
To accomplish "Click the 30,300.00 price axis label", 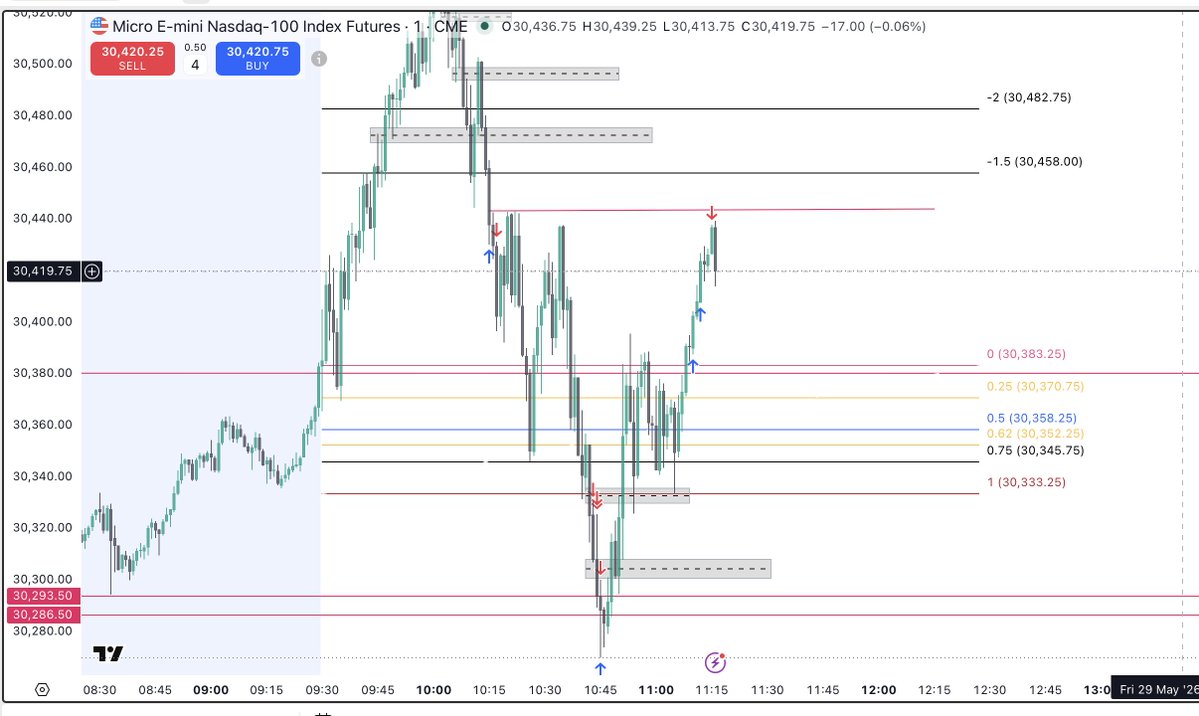I will [x=43, y=579].
